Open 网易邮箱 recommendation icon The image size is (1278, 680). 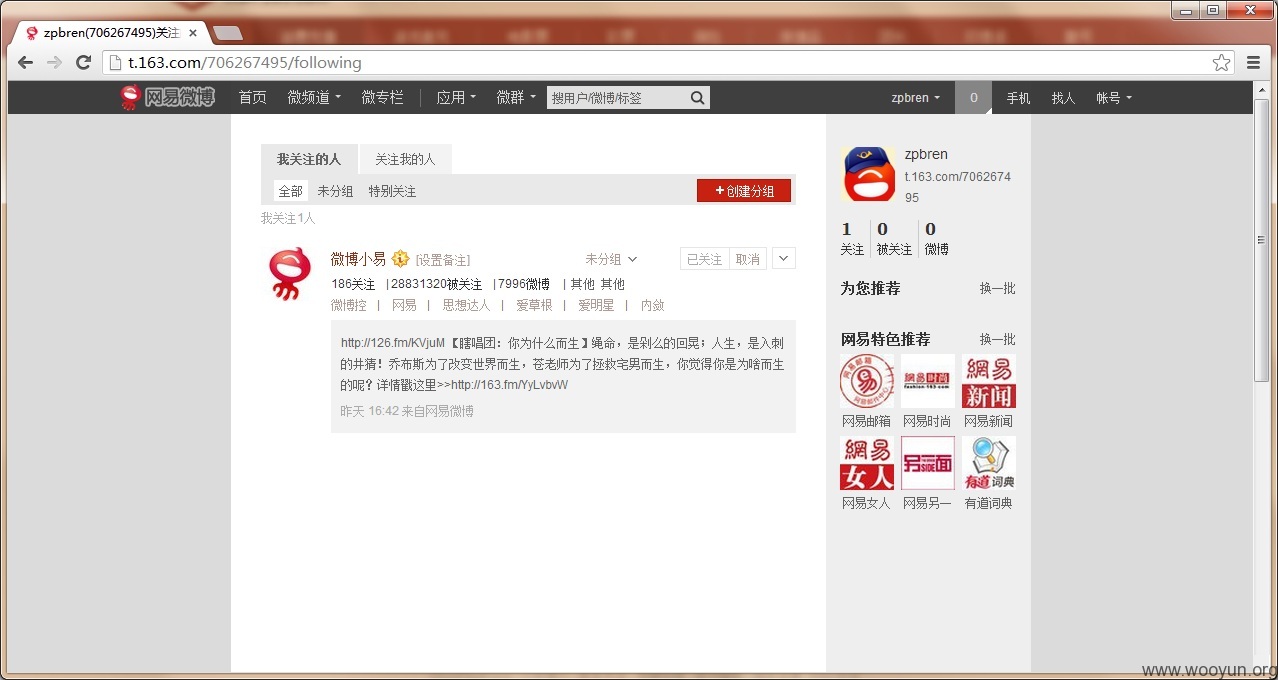tap(867, 382)
